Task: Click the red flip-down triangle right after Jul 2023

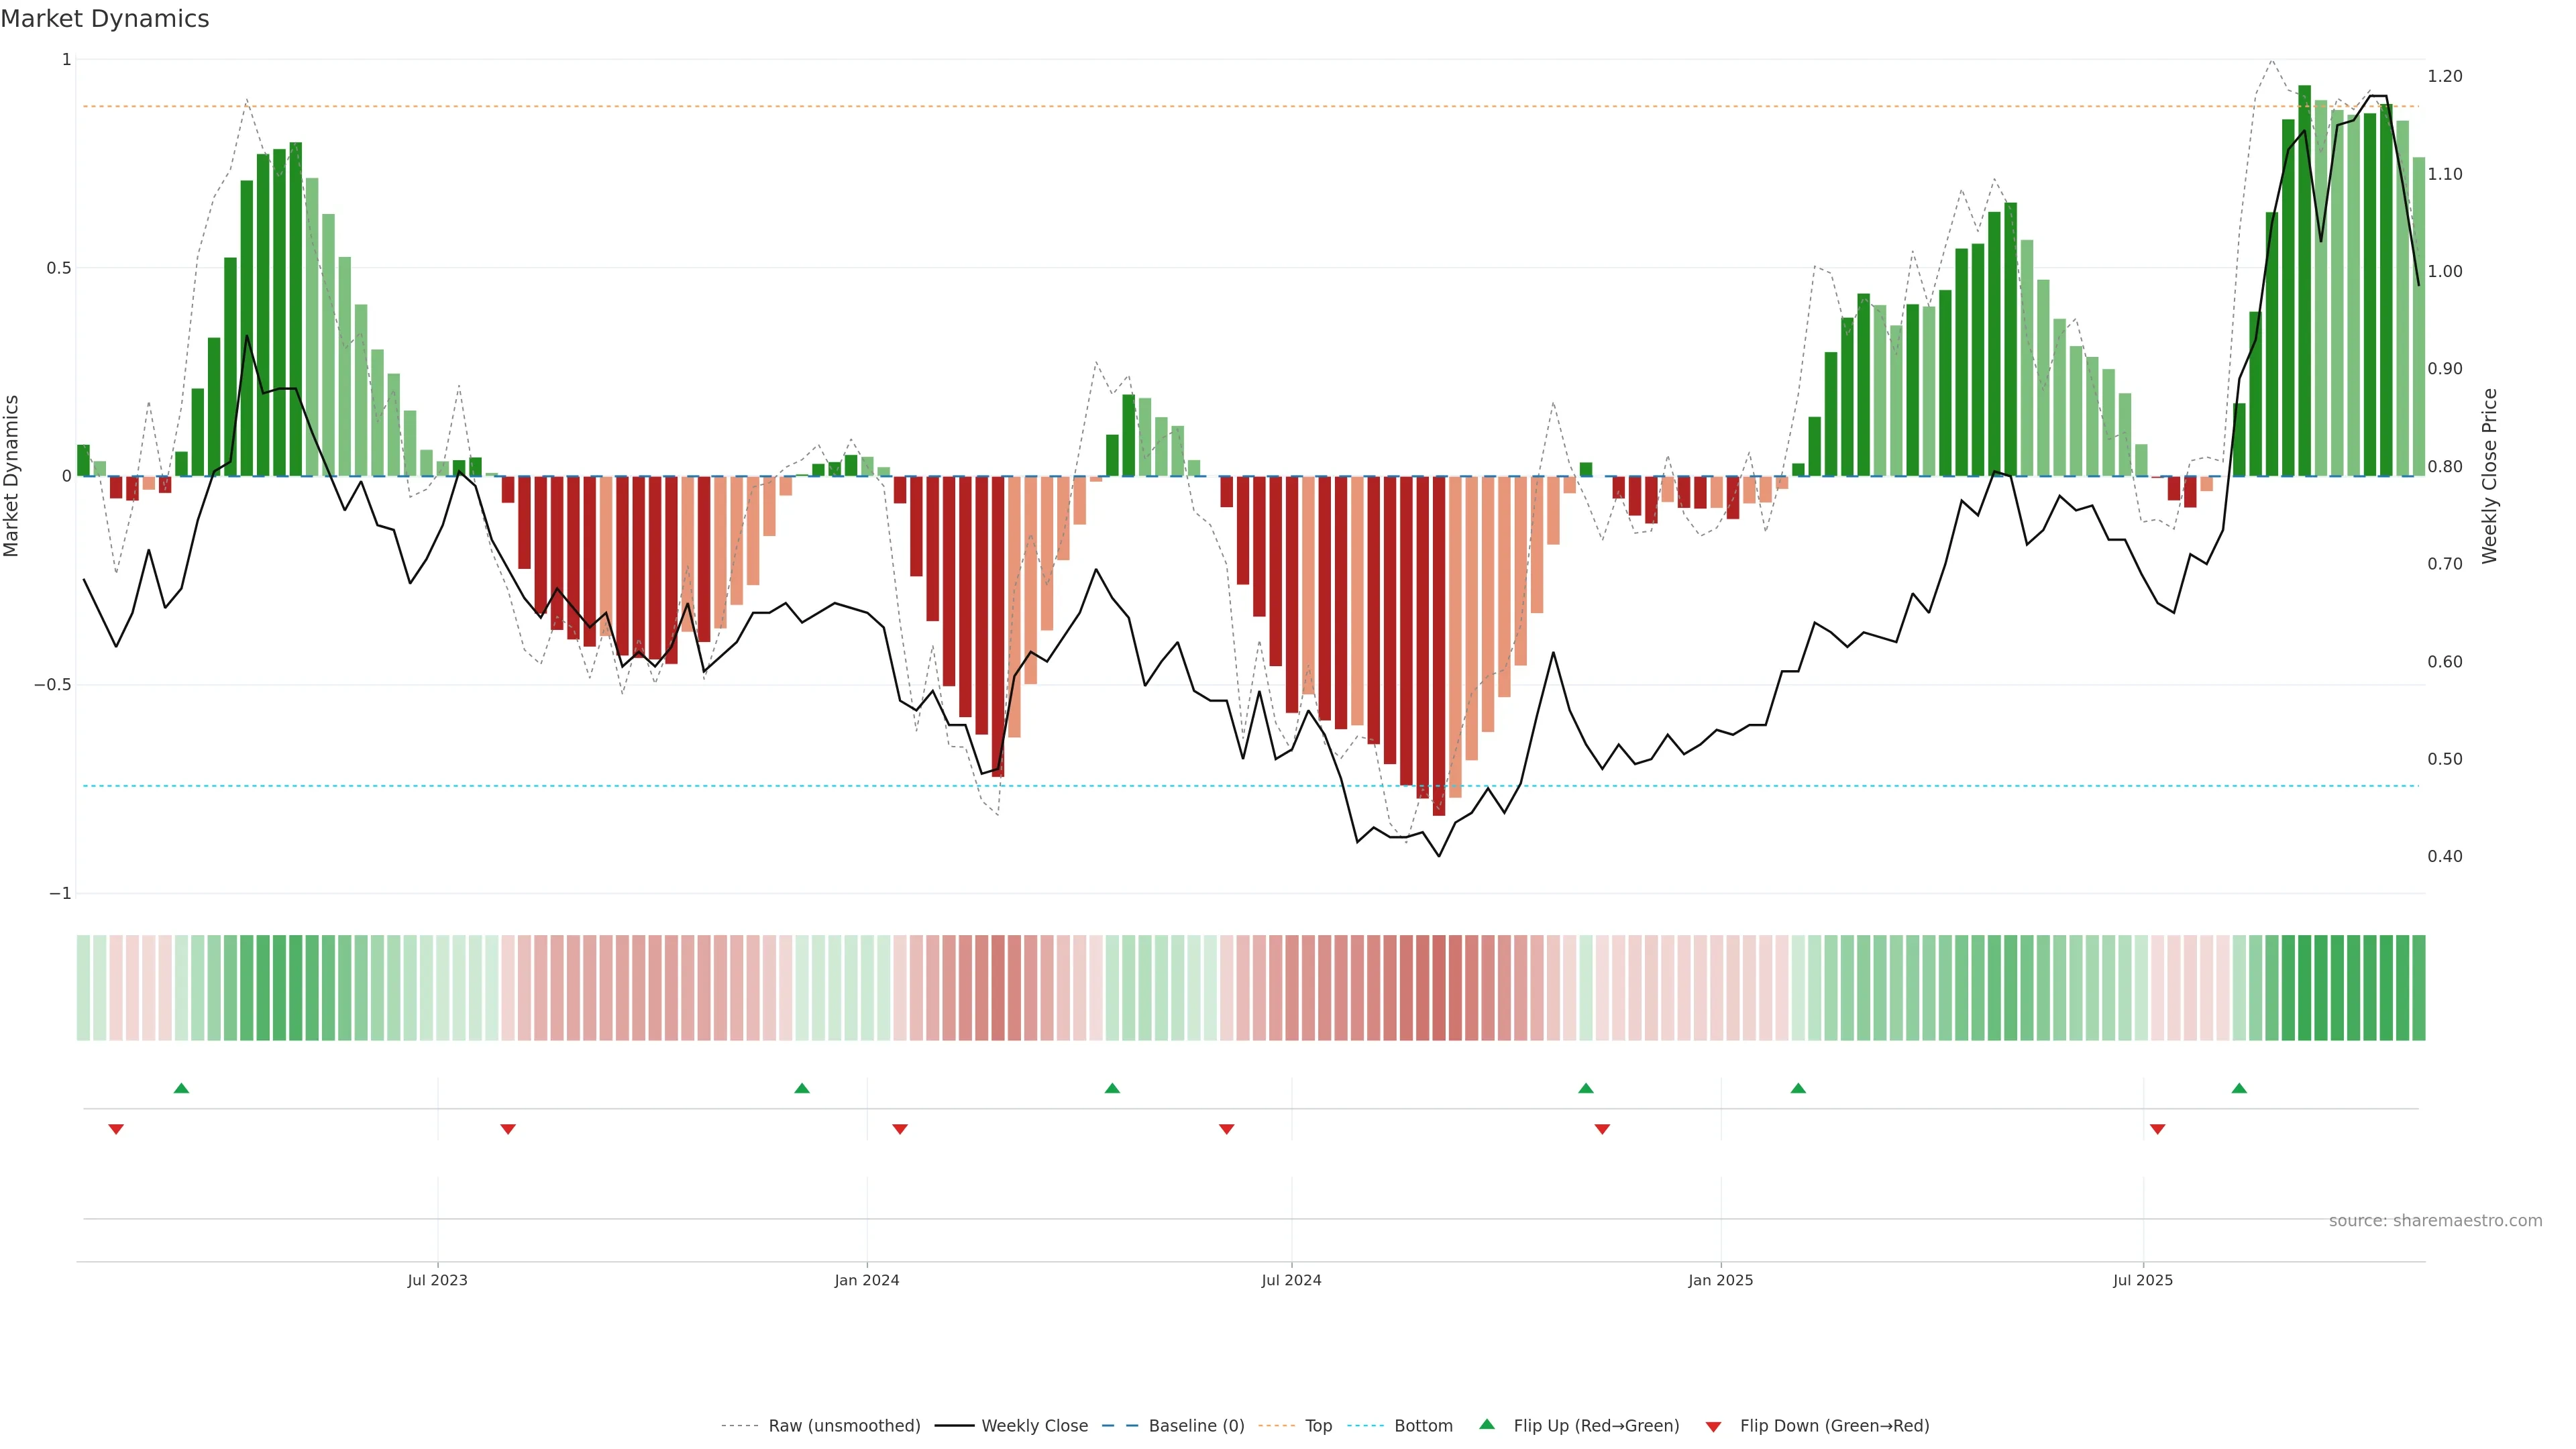Action: (508, 1129)
